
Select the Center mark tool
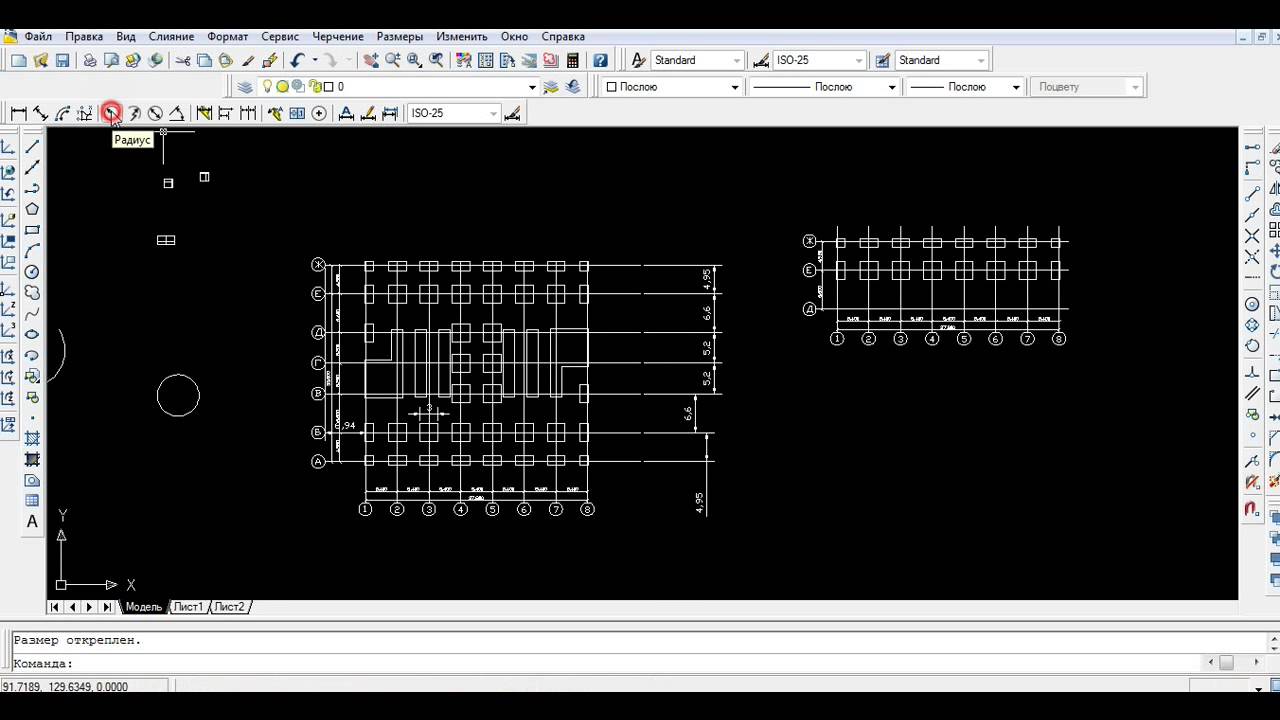[x=319, y=113]
